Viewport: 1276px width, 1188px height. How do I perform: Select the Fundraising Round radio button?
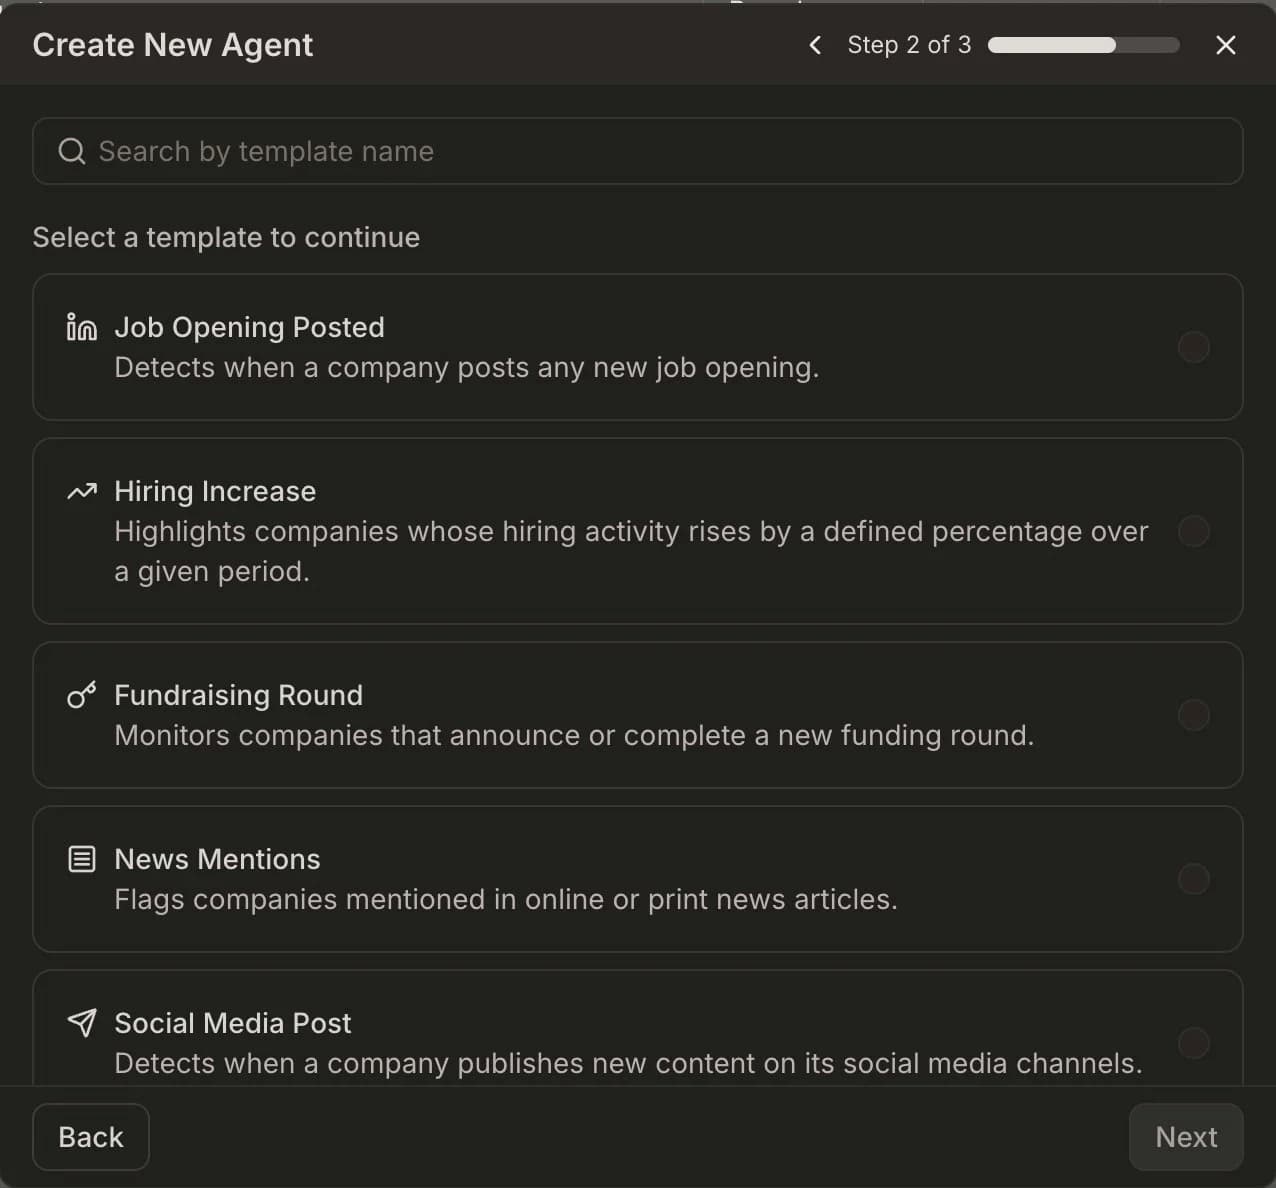click(x=1194, y=715)
